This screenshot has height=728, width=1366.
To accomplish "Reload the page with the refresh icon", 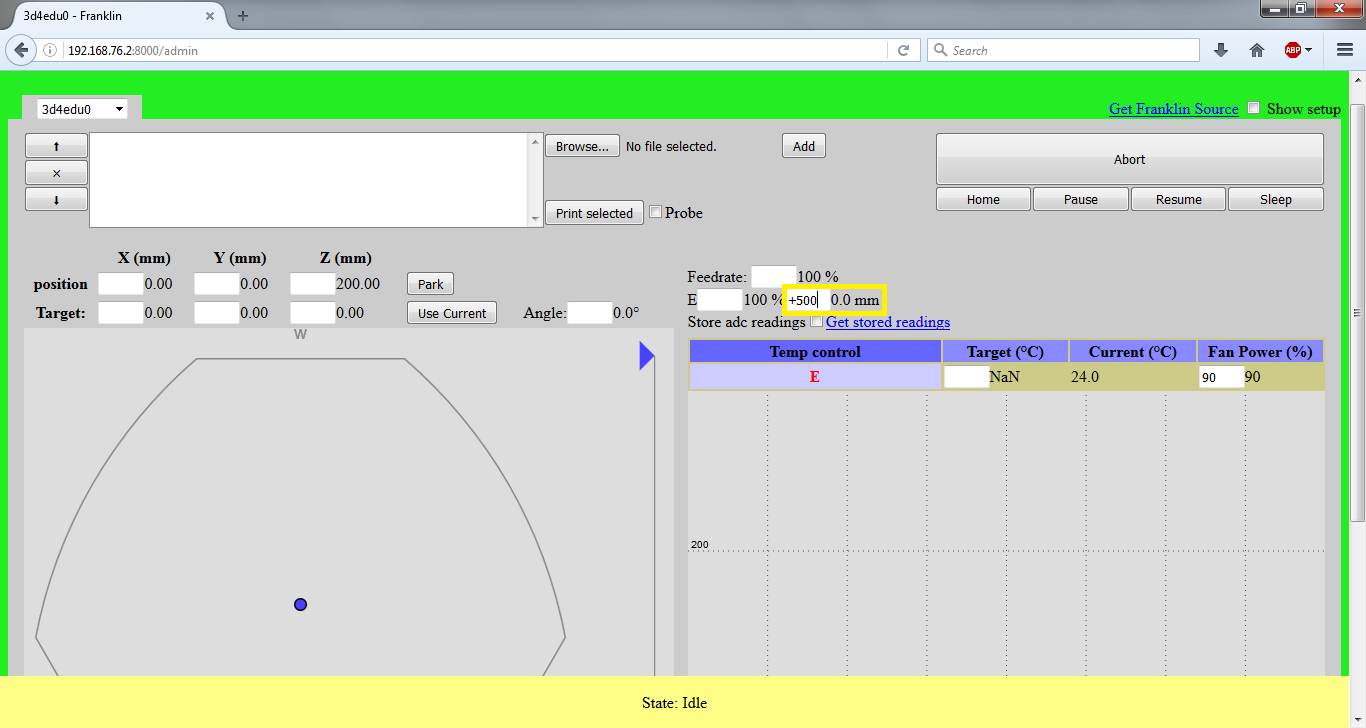I will [x=903, y=50].
